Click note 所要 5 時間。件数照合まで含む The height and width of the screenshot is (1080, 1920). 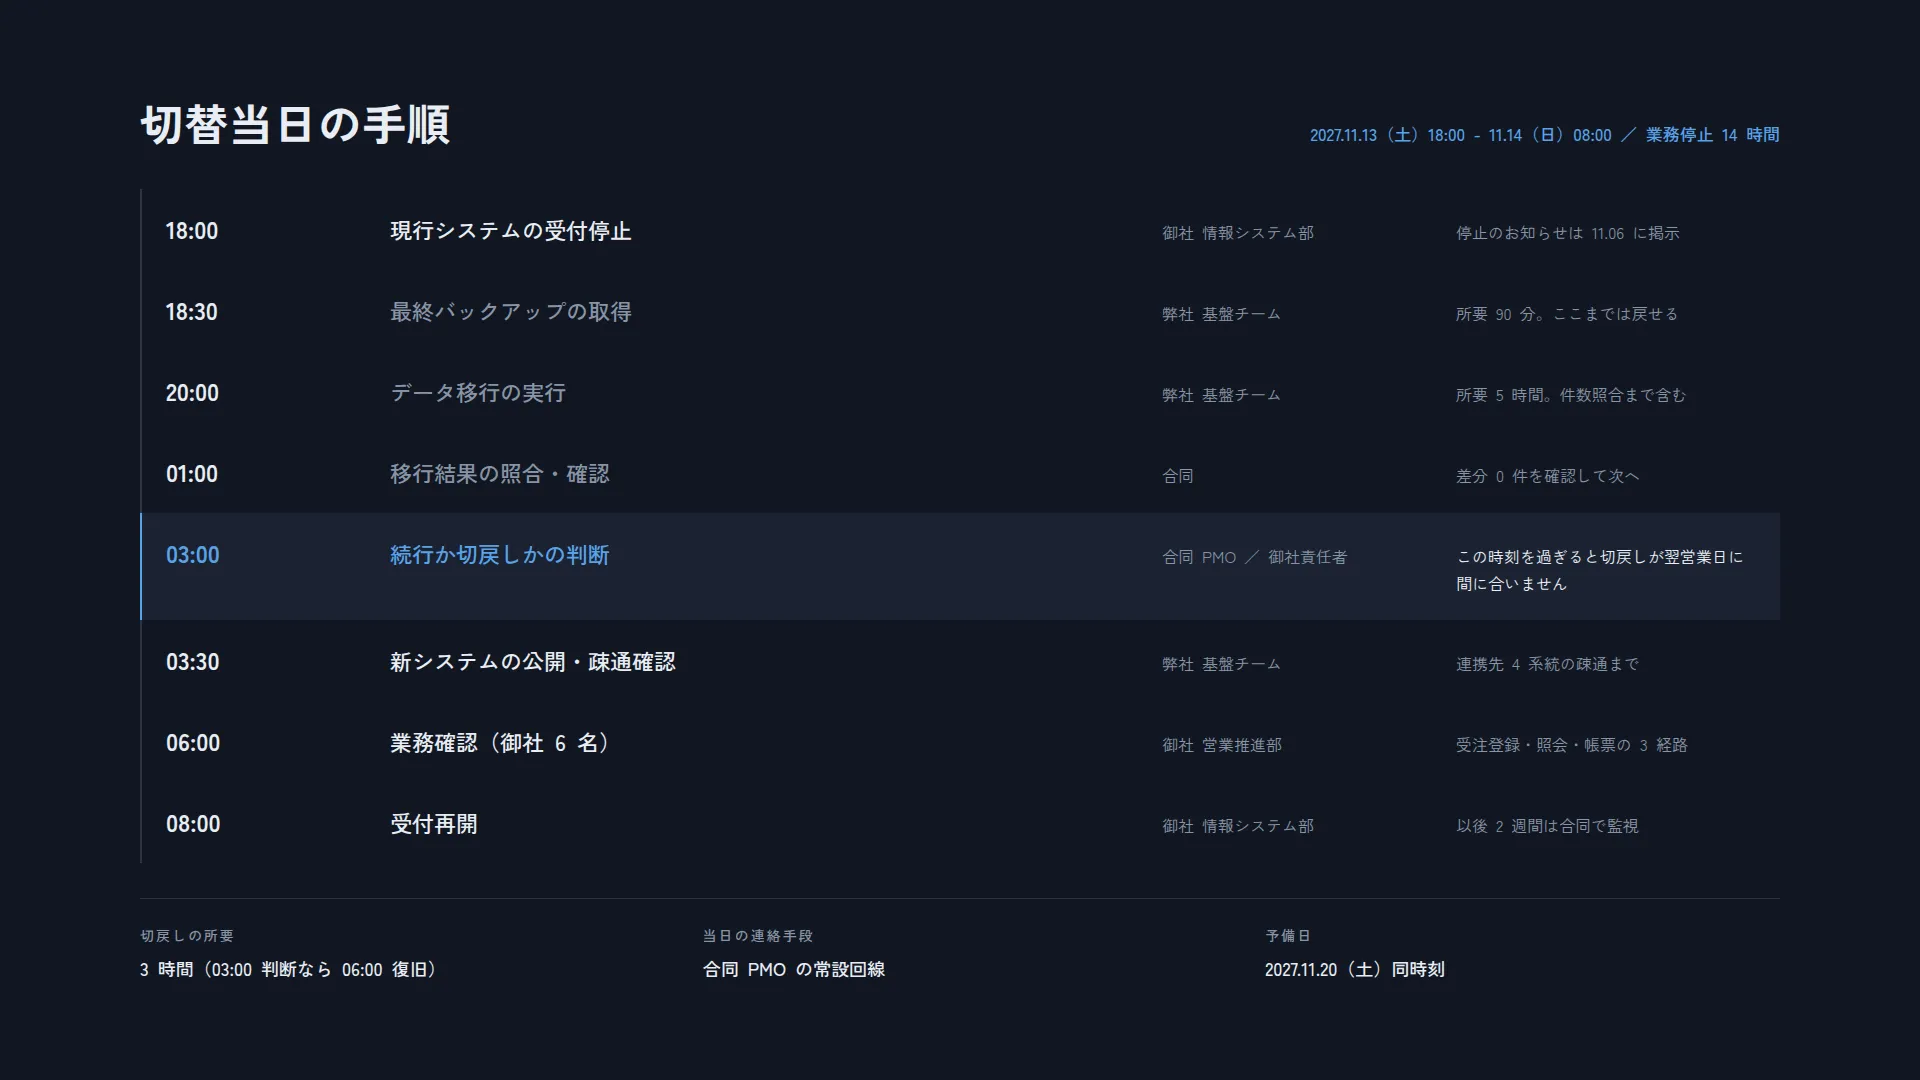[x=1571, y=395]
